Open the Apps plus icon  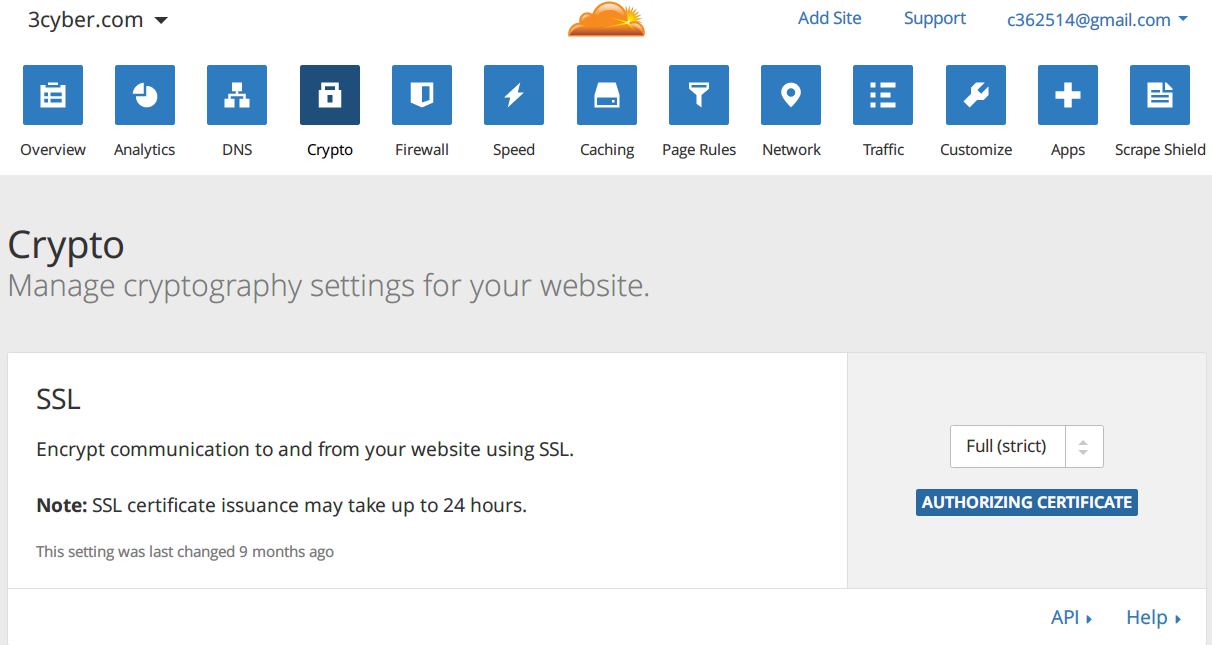pos(1068,95)
